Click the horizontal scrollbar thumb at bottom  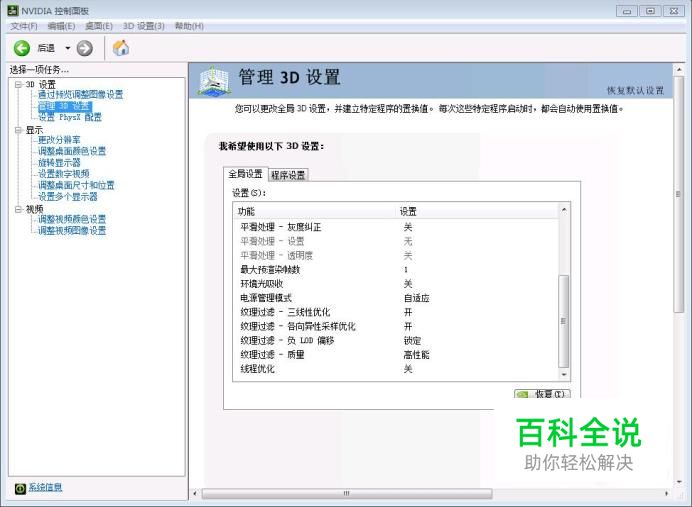tap(347, 493)
